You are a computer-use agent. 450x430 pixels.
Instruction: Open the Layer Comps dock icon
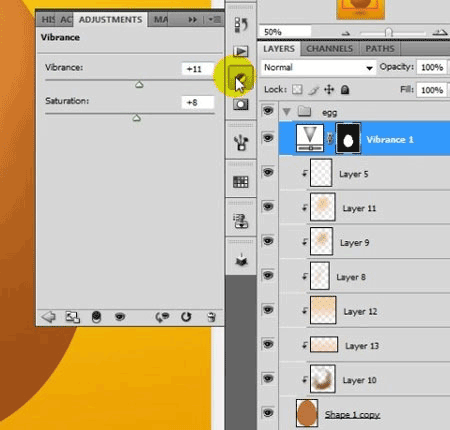[241, 221]
